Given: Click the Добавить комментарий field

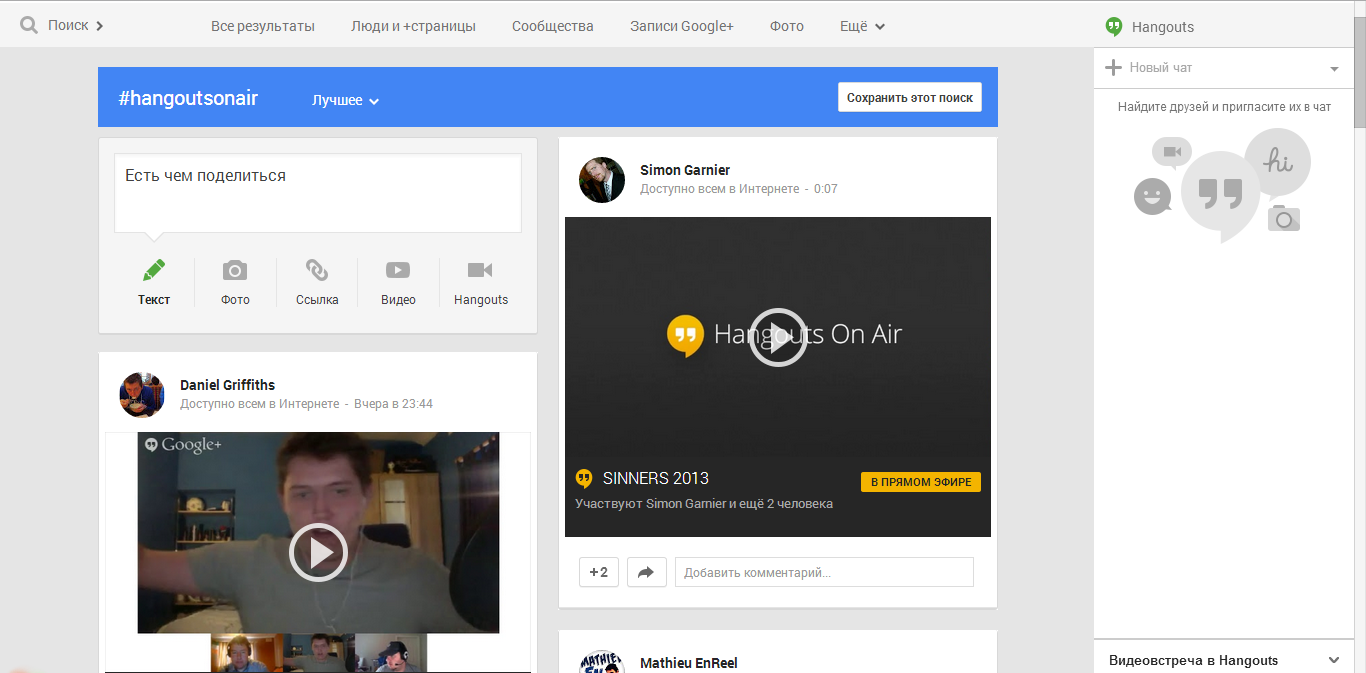Looking at the screenshot, I should (824, 572).
